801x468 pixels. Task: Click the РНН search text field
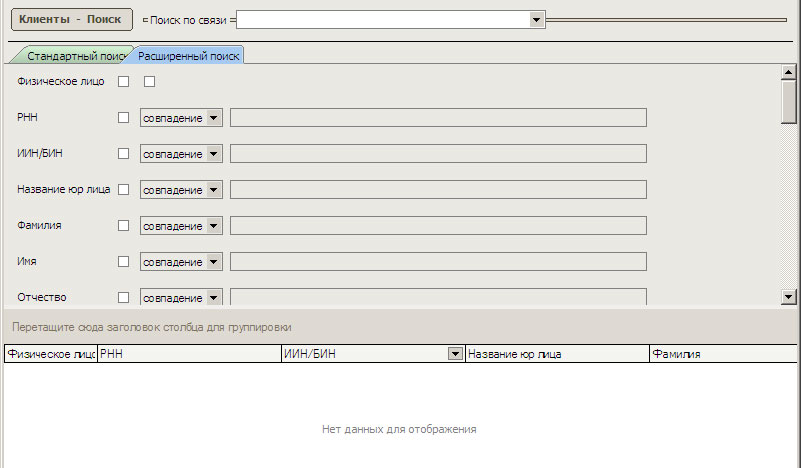[438, 118]
